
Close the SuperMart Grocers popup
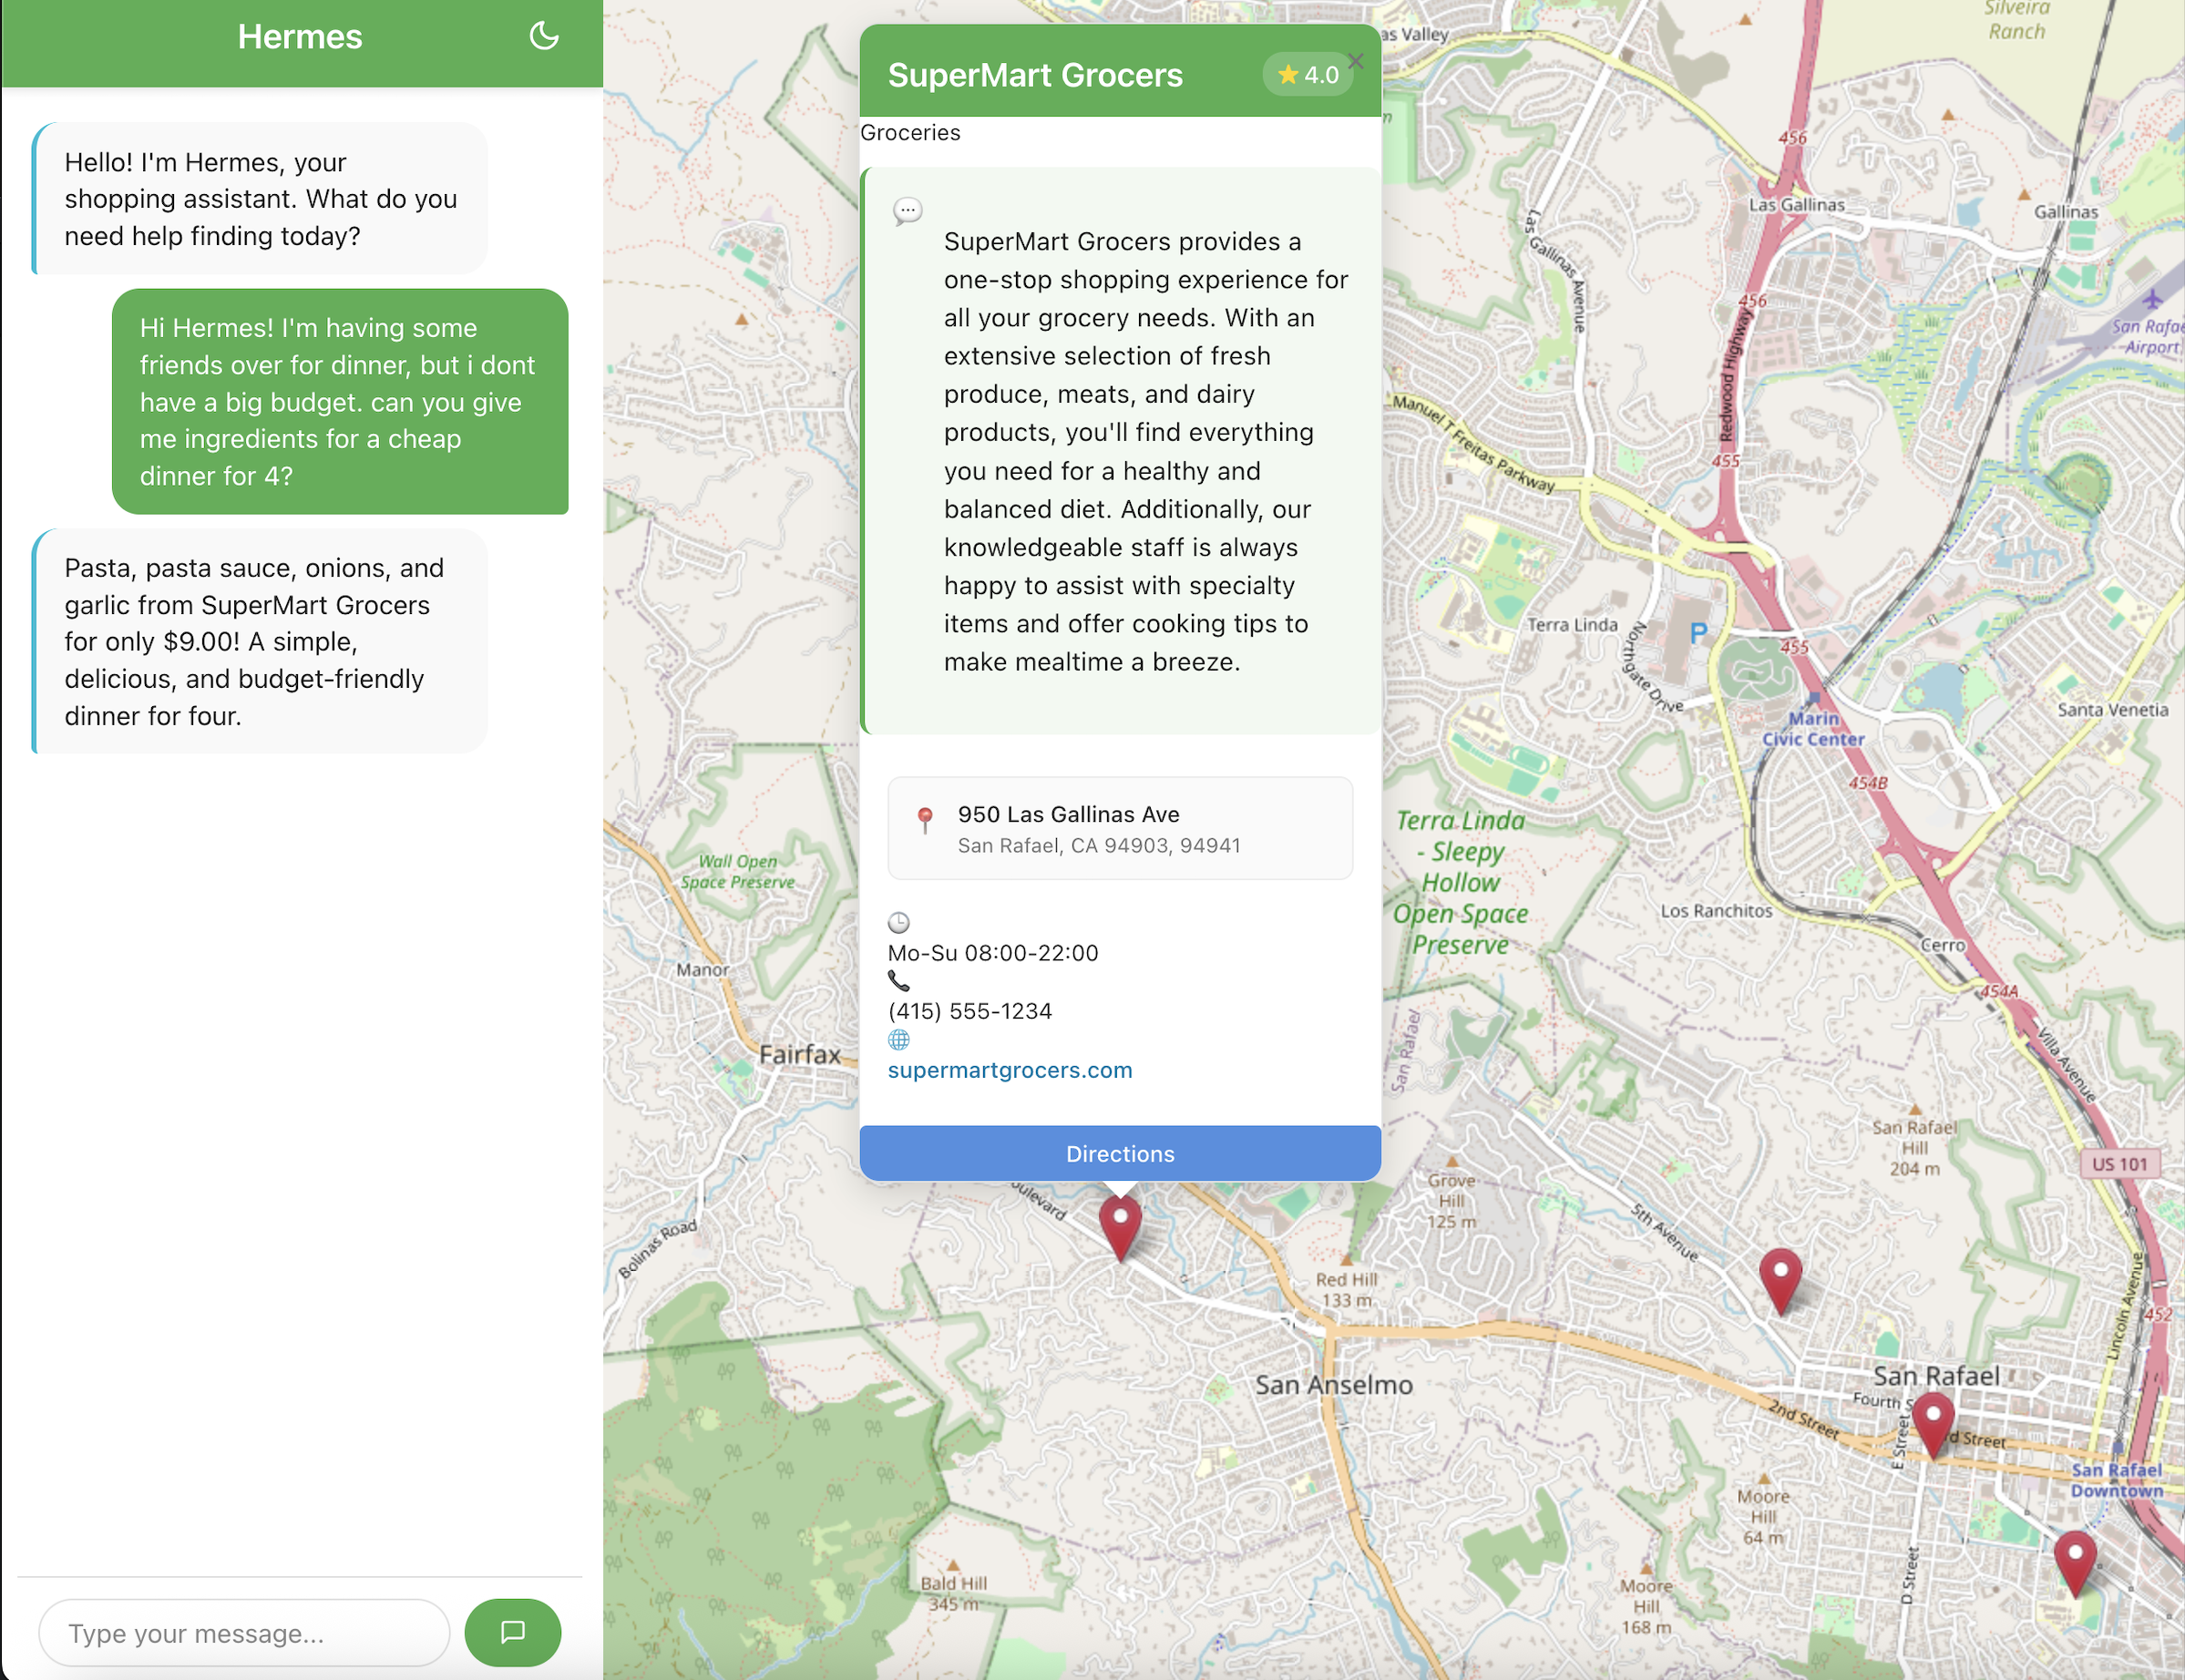1355,61
